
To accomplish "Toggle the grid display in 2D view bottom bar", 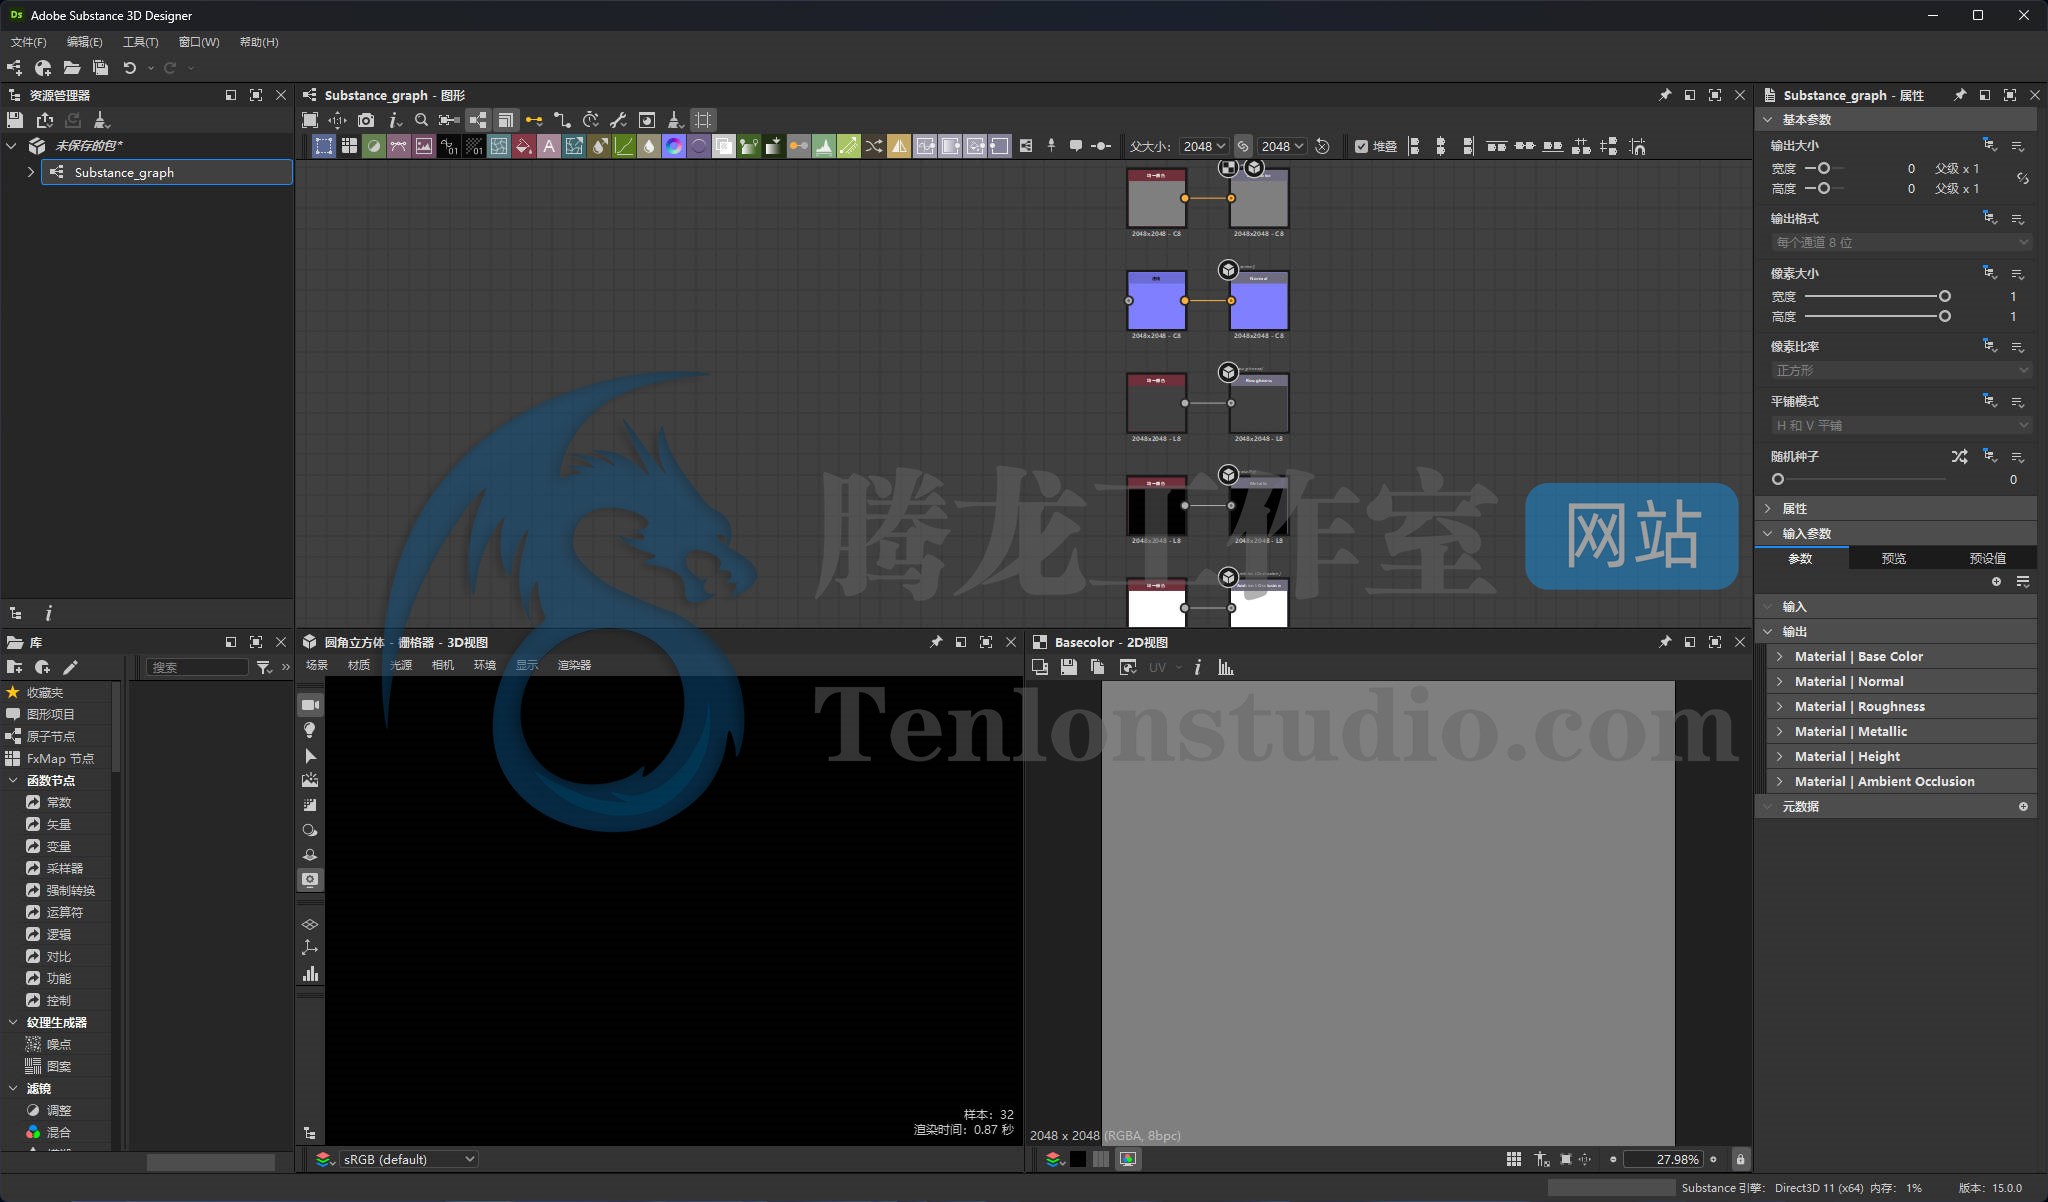I will coord(1514,1159).
